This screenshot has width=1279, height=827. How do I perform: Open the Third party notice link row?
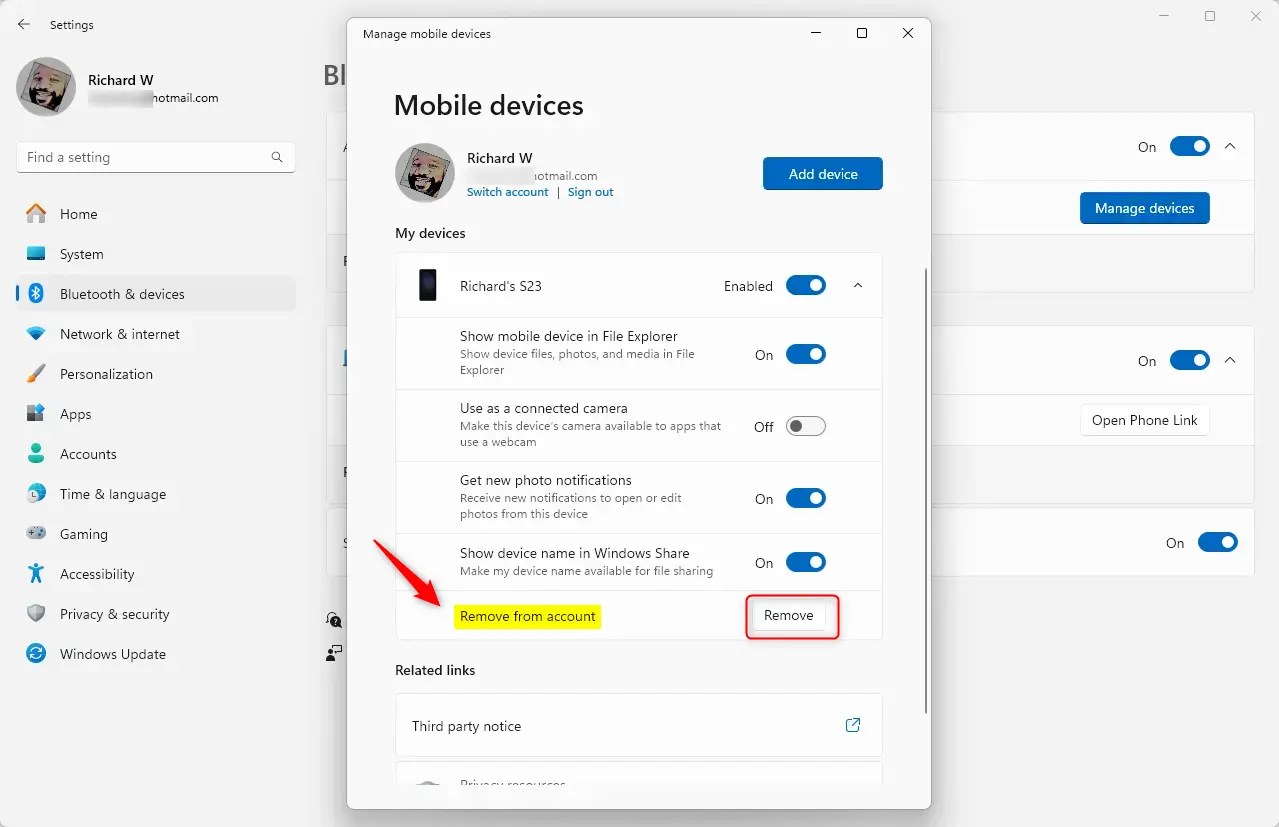(x=639, y=726)
